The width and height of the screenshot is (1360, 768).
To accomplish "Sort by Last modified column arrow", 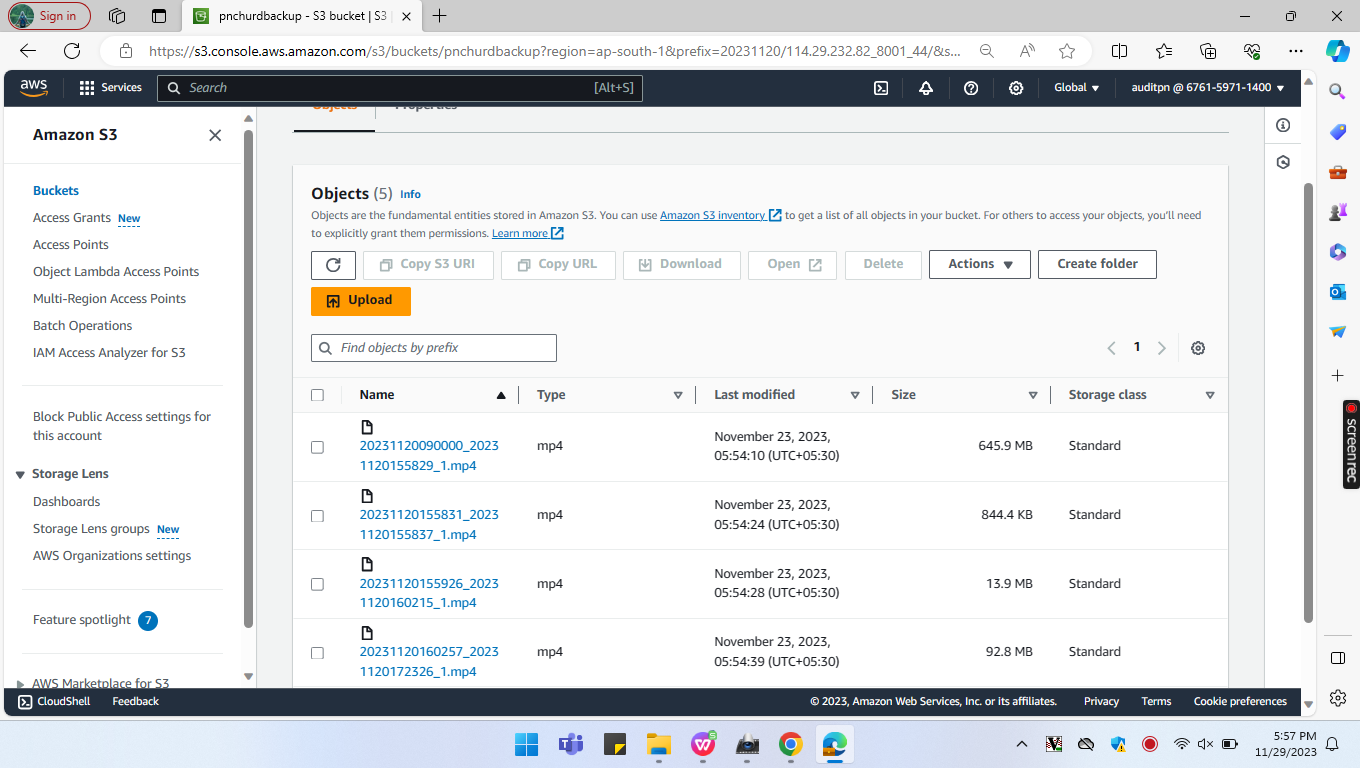I will [855, 395].
